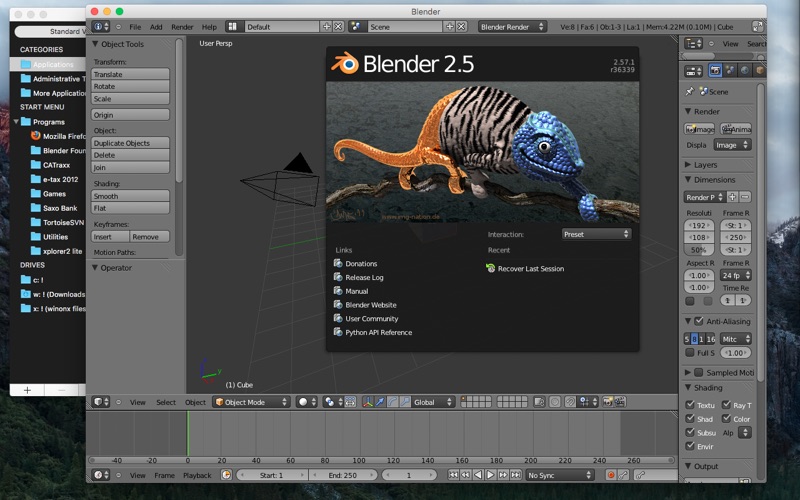
Task: Expand the Layers panel in properties
Action: click(x=706, y=164)
